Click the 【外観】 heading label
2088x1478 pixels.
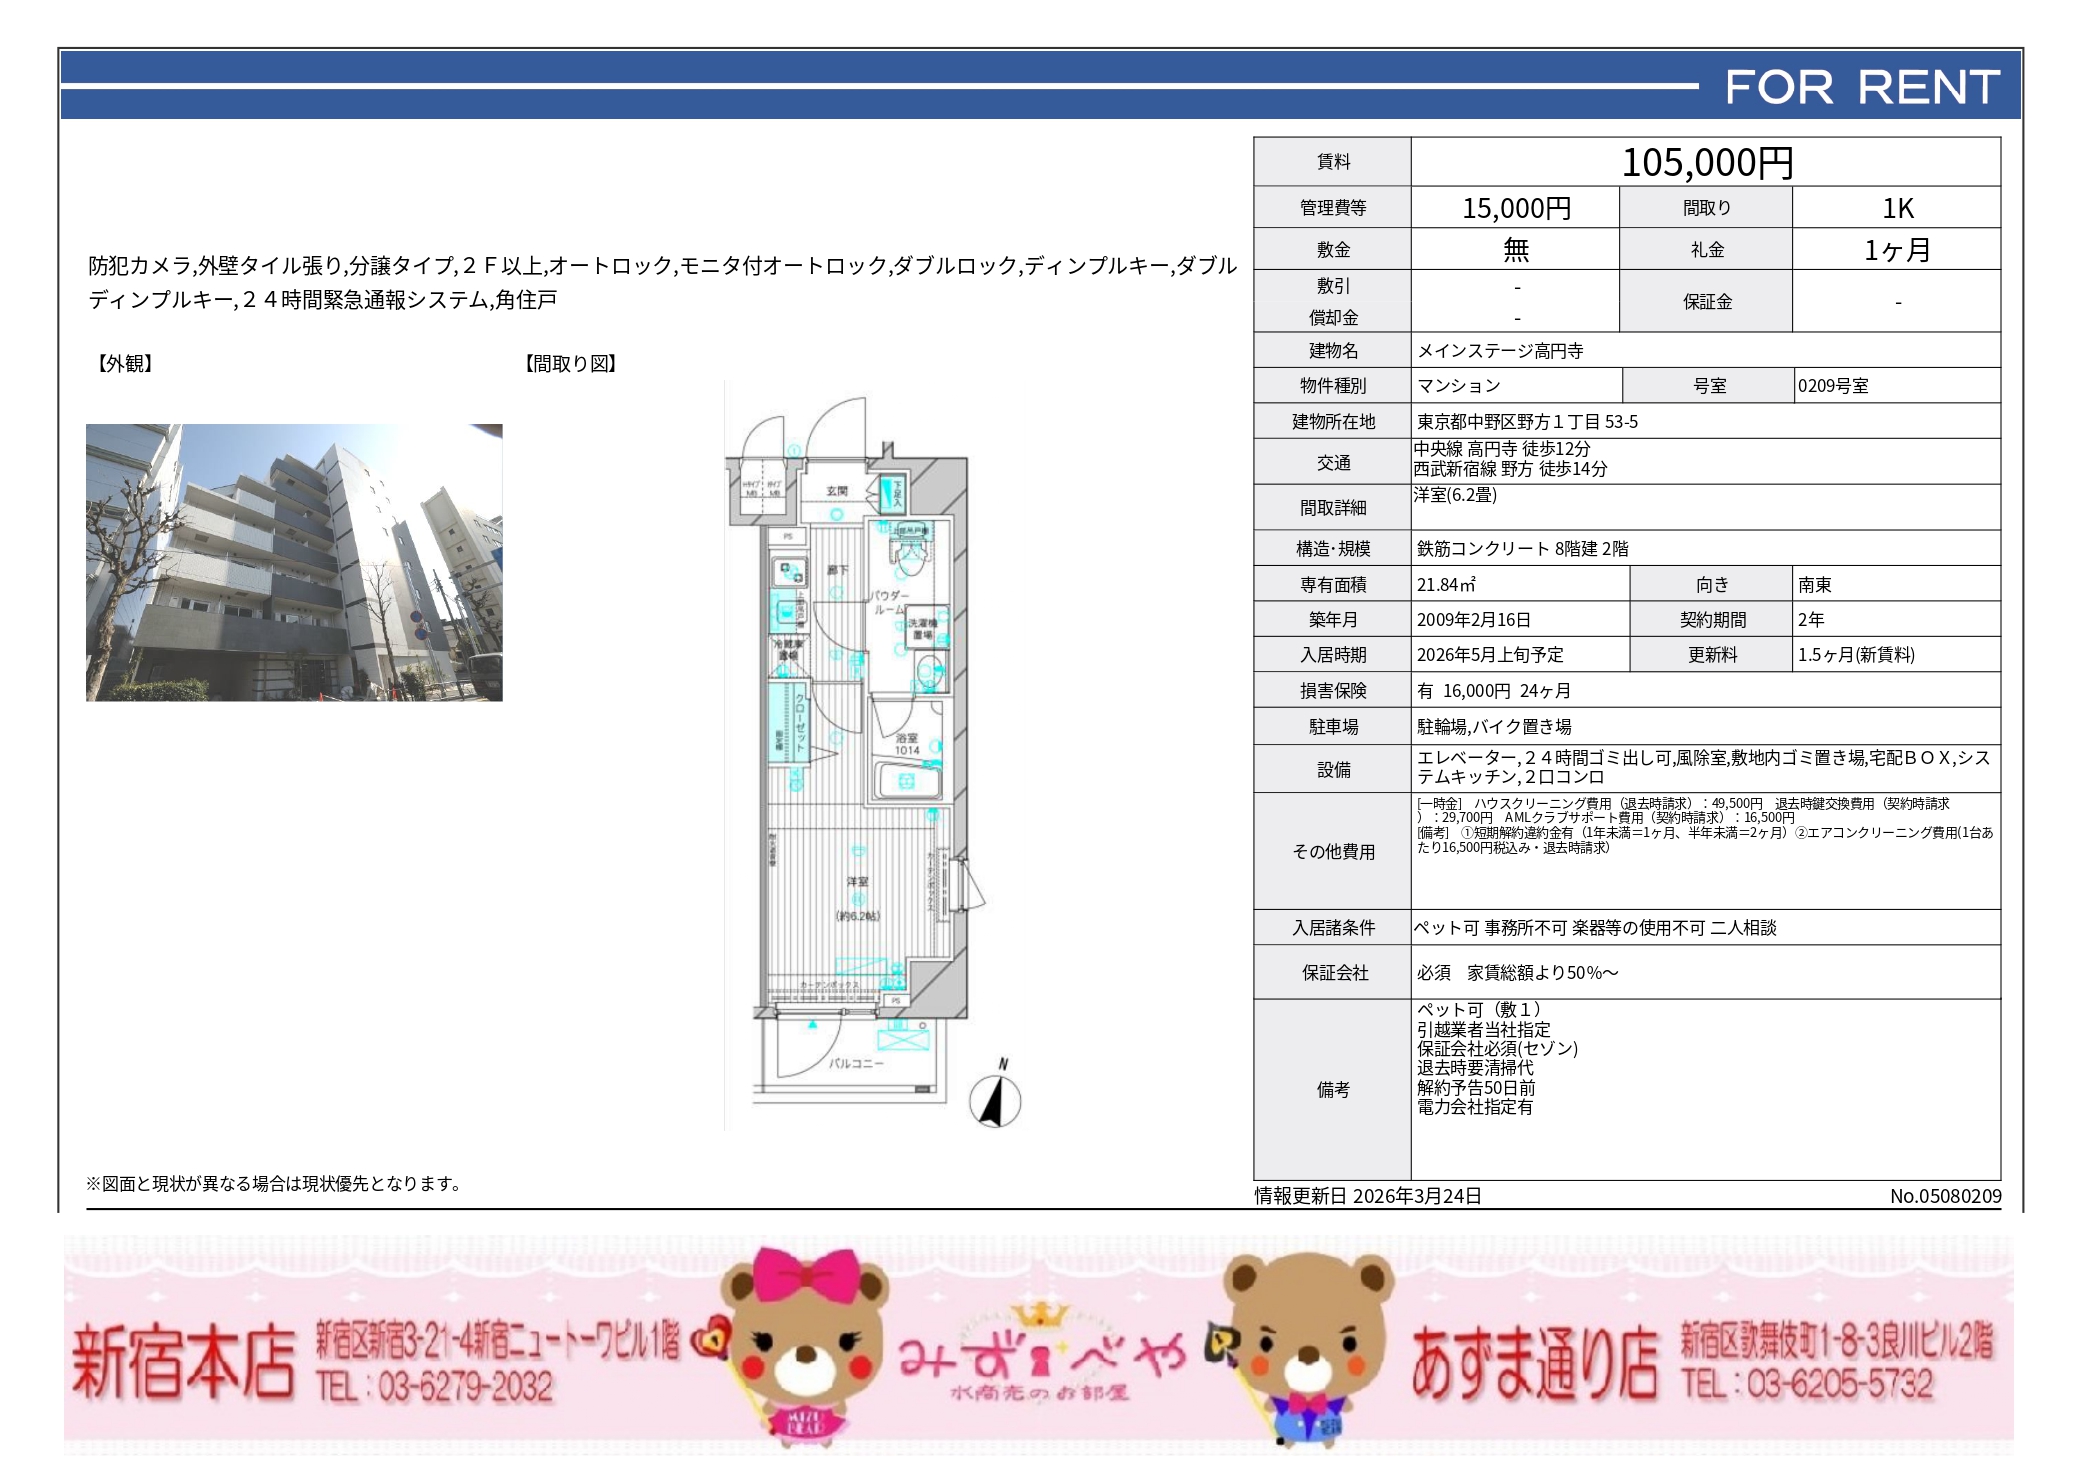125,364
